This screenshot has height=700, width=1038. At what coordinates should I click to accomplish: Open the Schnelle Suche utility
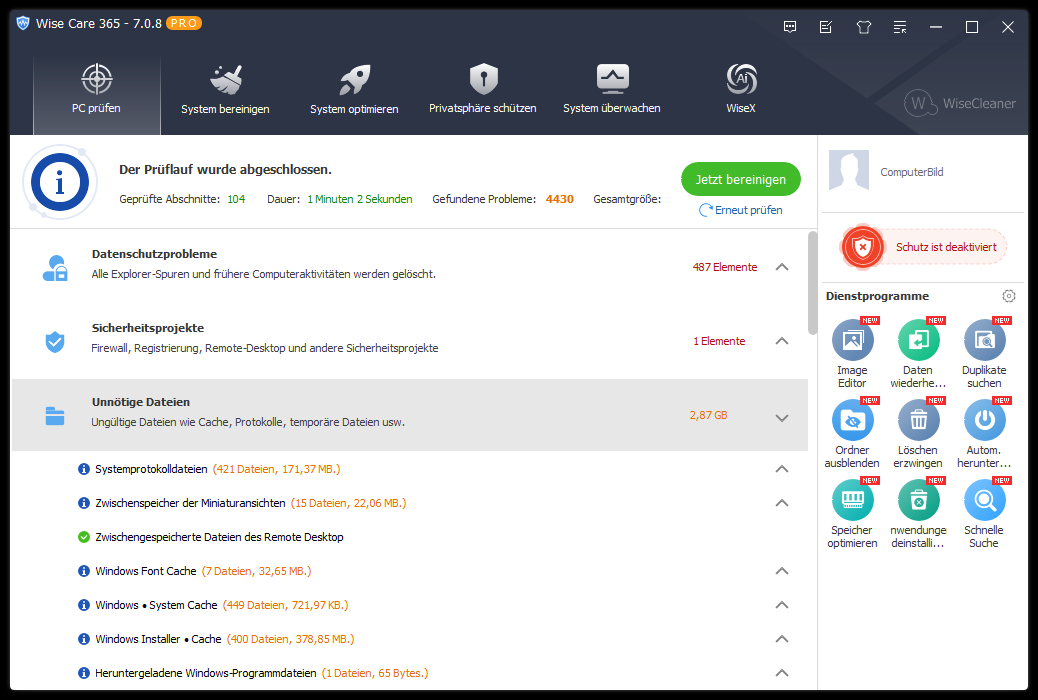tap(984, 514)
